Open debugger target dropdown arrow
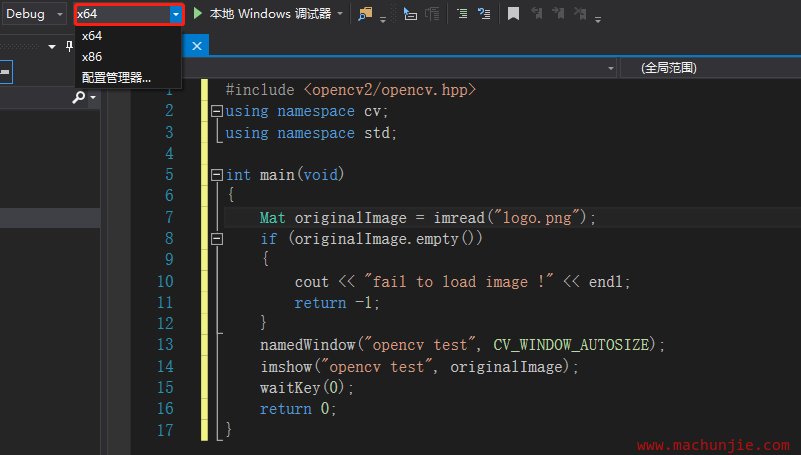Image resolution: width=801 pixels, height=455 pixels. click(340, 14)
